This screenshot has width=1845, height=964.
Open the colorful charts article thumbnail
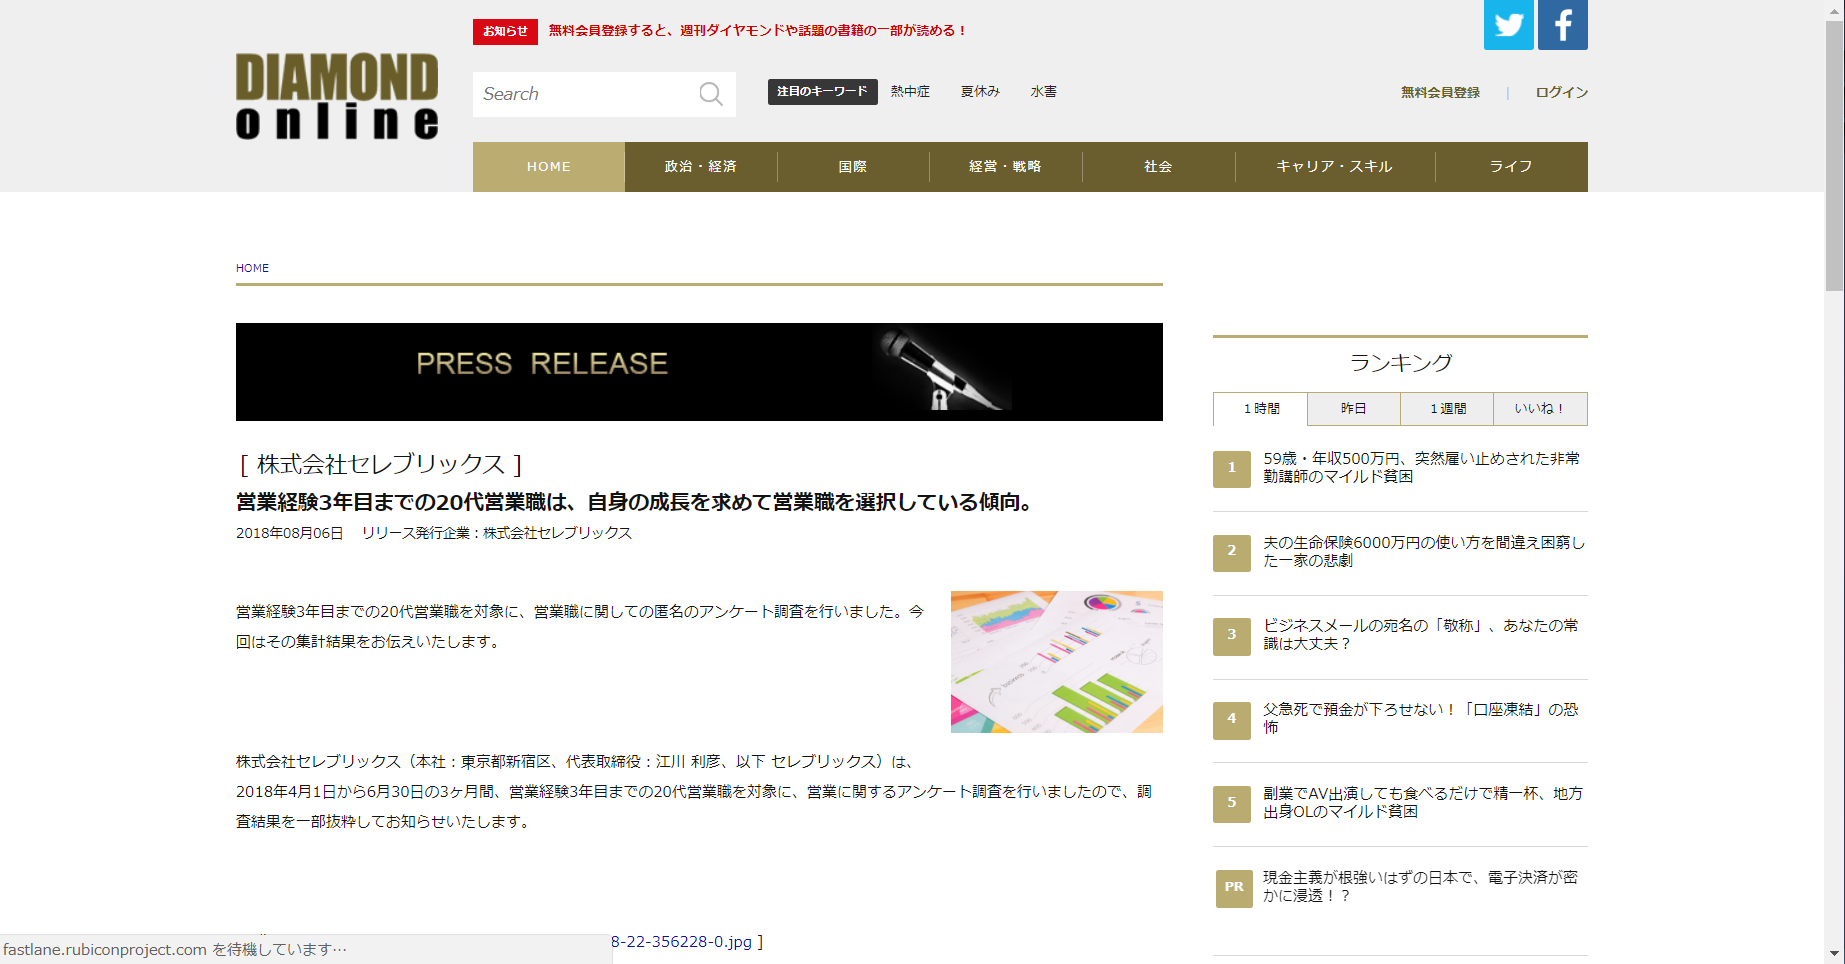1056,662
